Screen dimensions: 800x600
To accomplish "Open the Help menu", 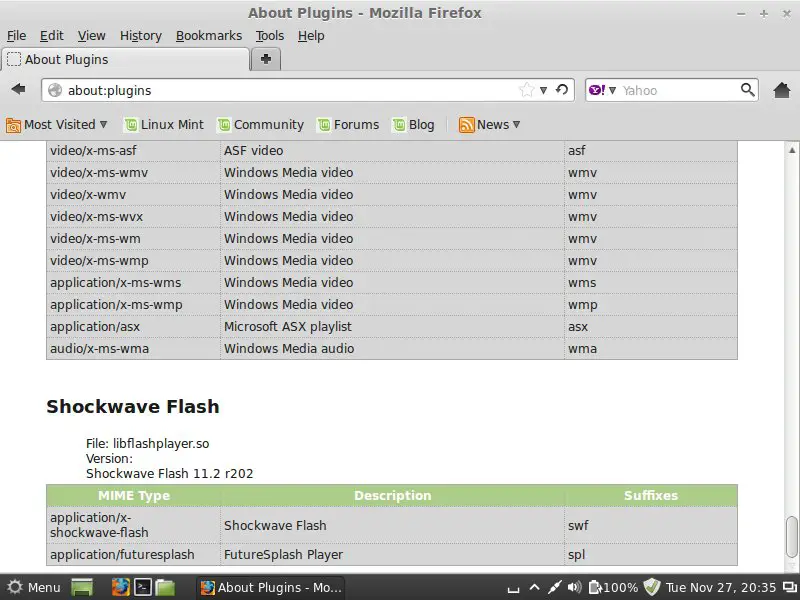I will tap(311, 36).
